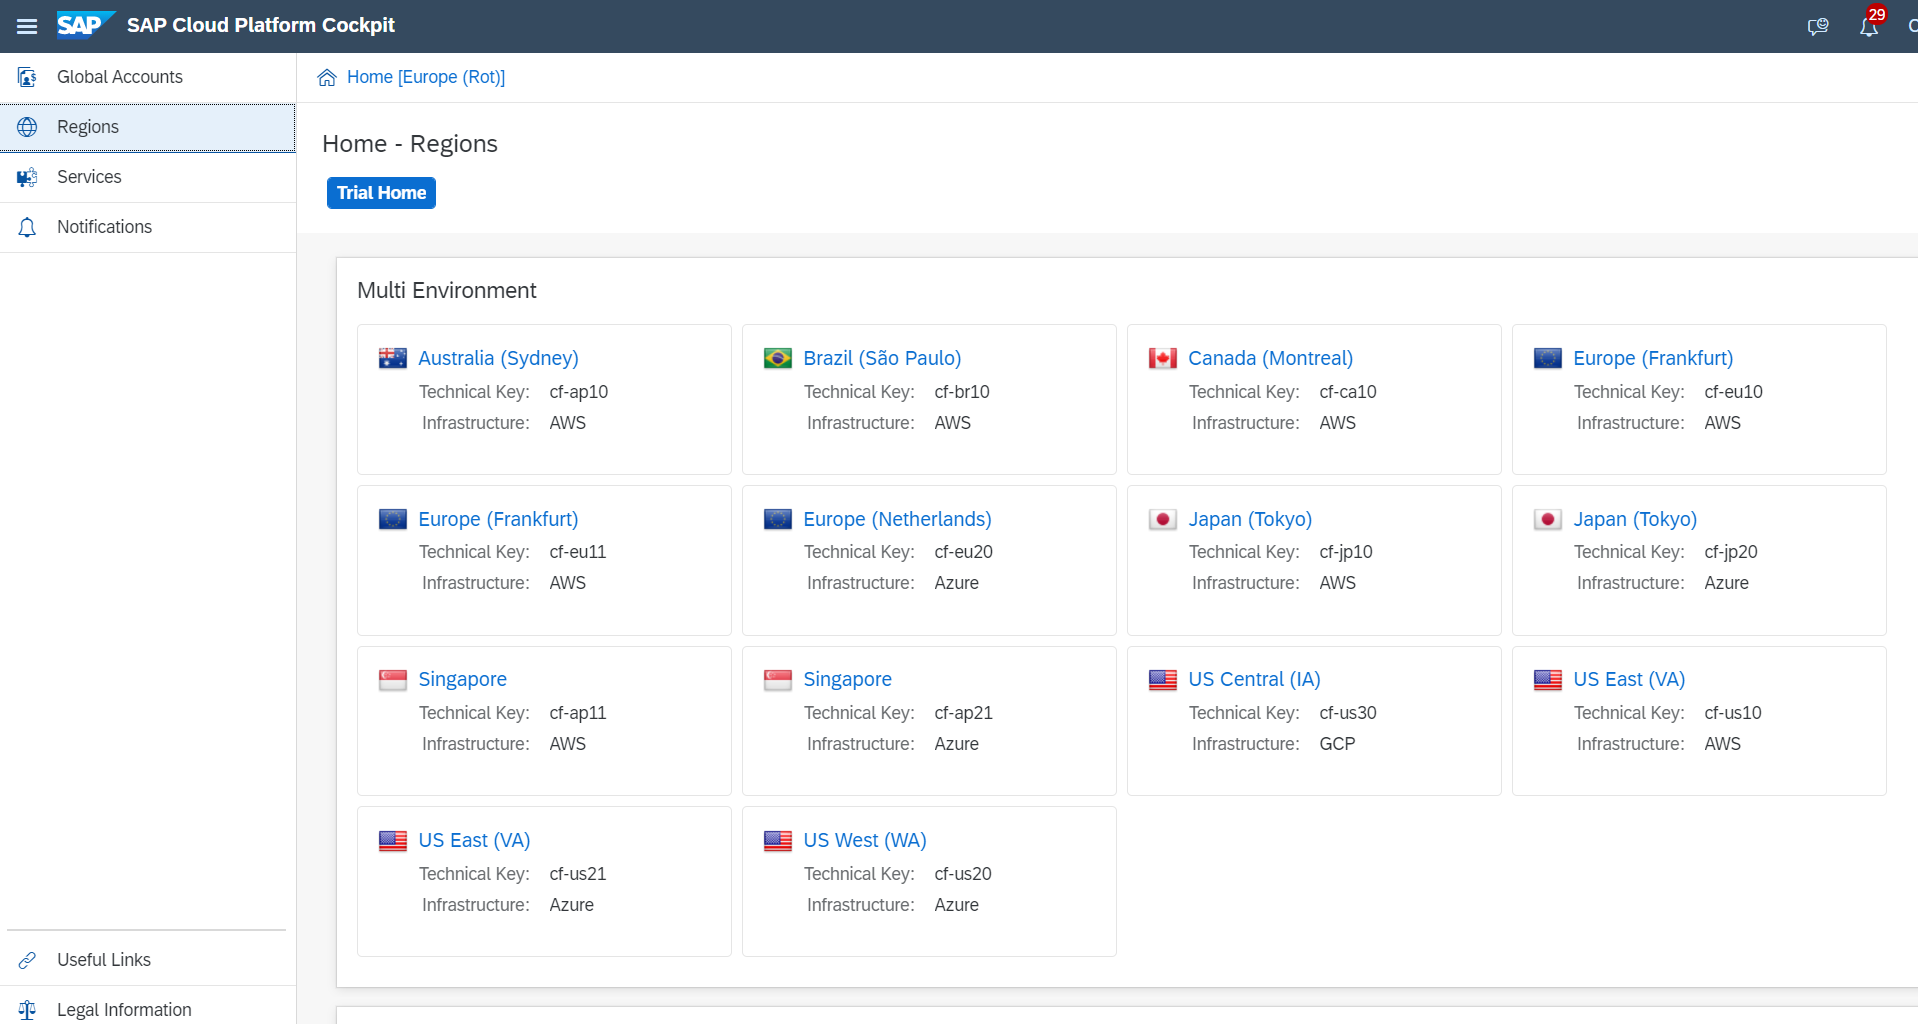Image resolution: width=1918 pixels, height=1024 pixels.
Task: Open Japan (Tokyo) link with key cf-jp20
Action: (x=1635, y=519)
